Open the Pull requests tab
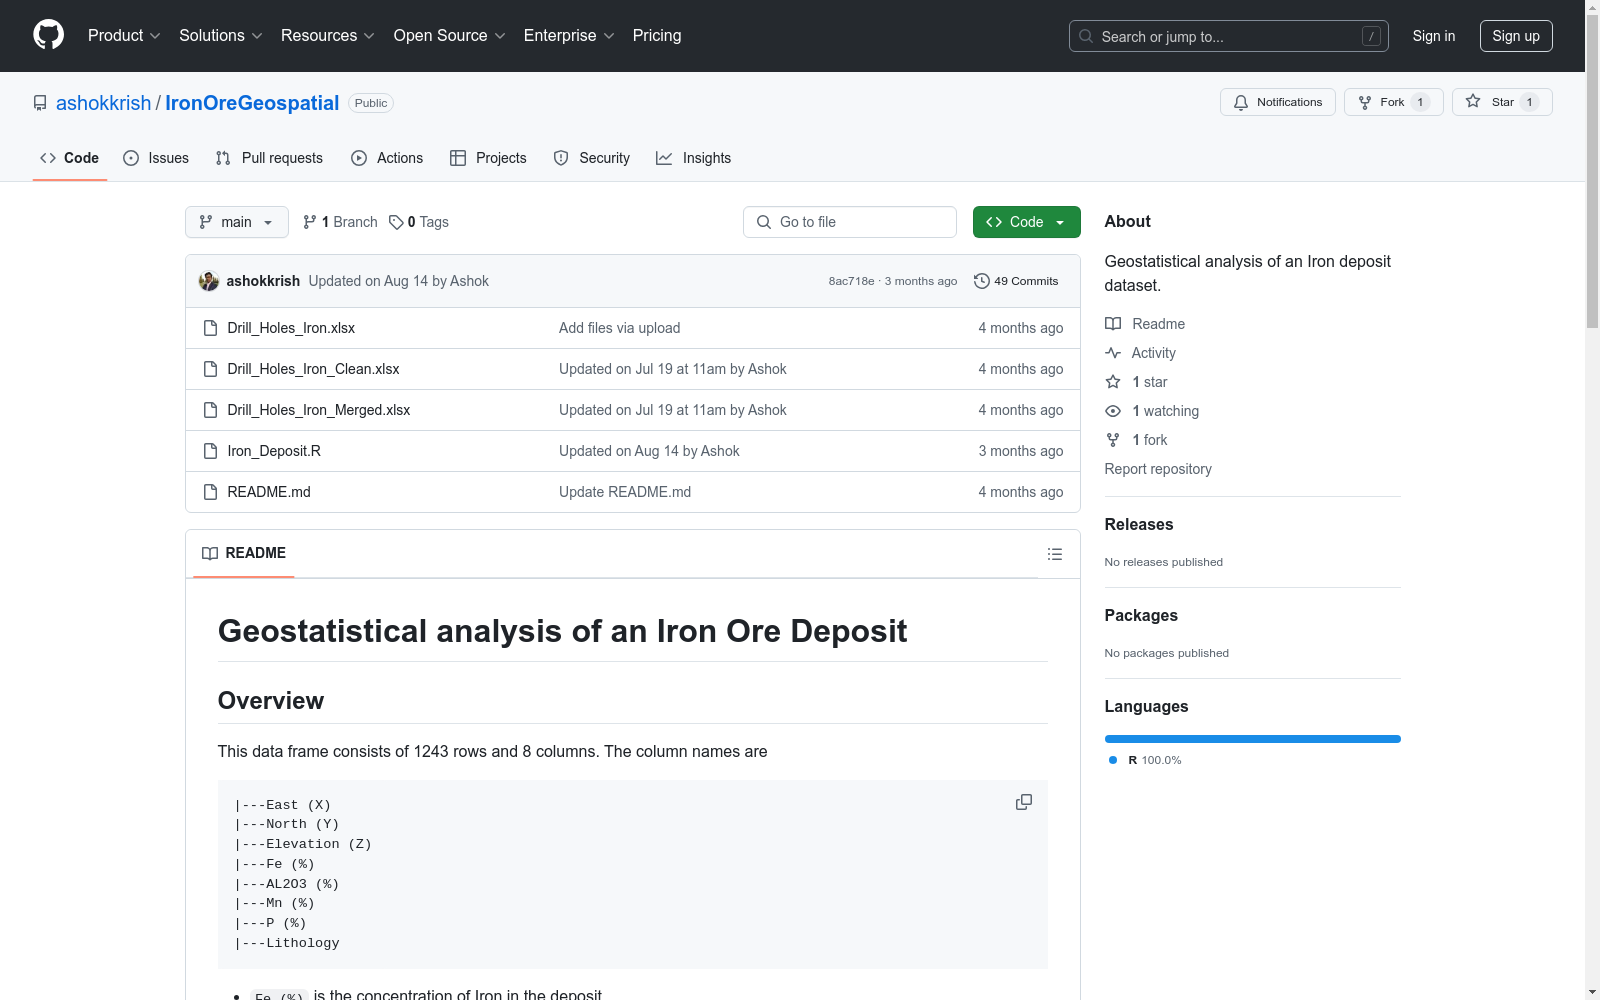The width and height of the screenshot is (1600, 1000). pos(269,158)
